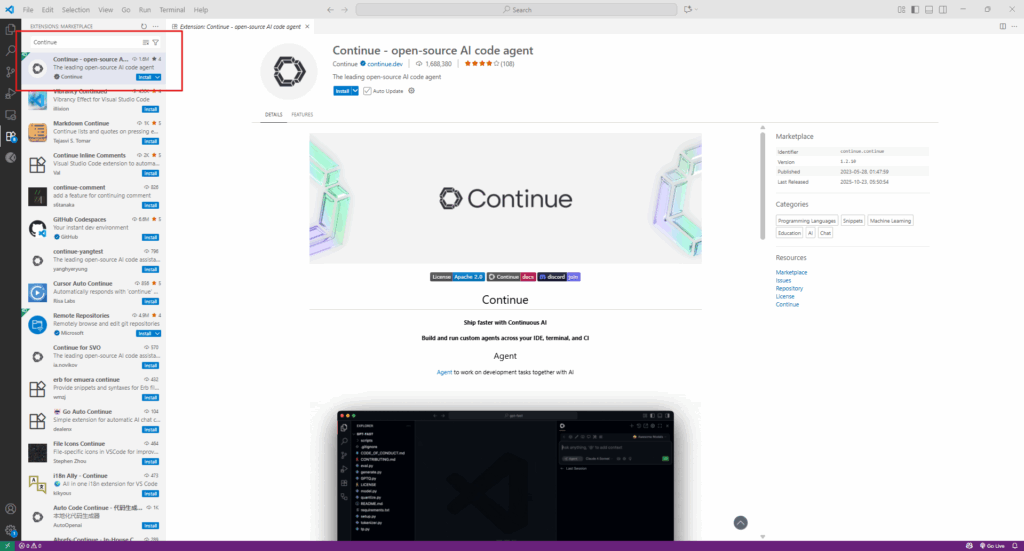Select the Extensions icon in activity bar

10,136
